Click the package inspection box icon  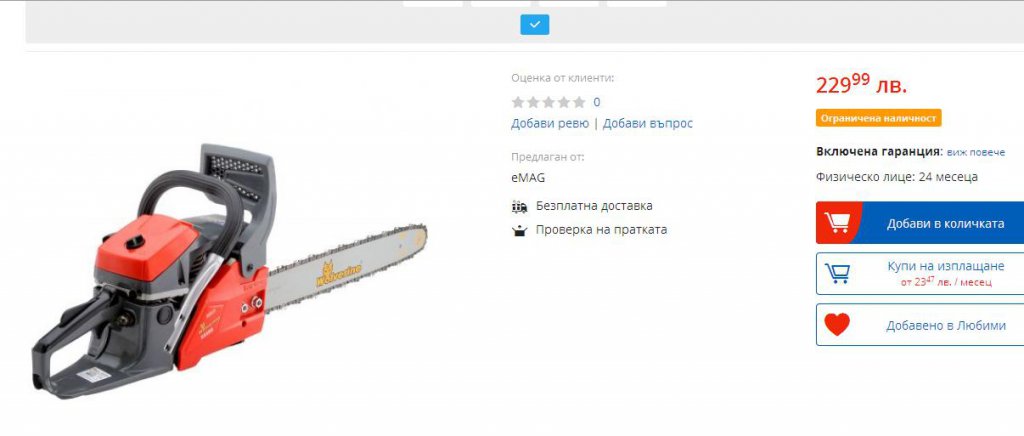click(519, 230)
